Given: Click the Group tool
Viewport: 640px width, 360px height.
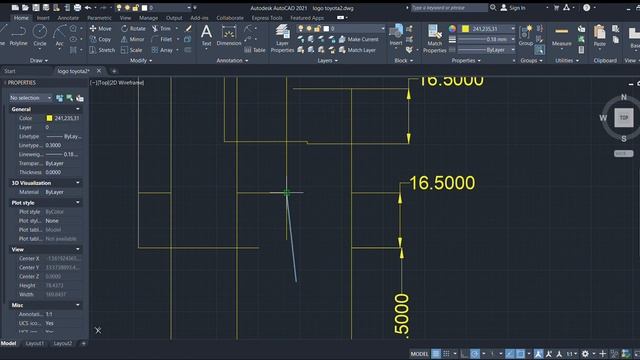Looking at the screenshot, I should [526, 35].
